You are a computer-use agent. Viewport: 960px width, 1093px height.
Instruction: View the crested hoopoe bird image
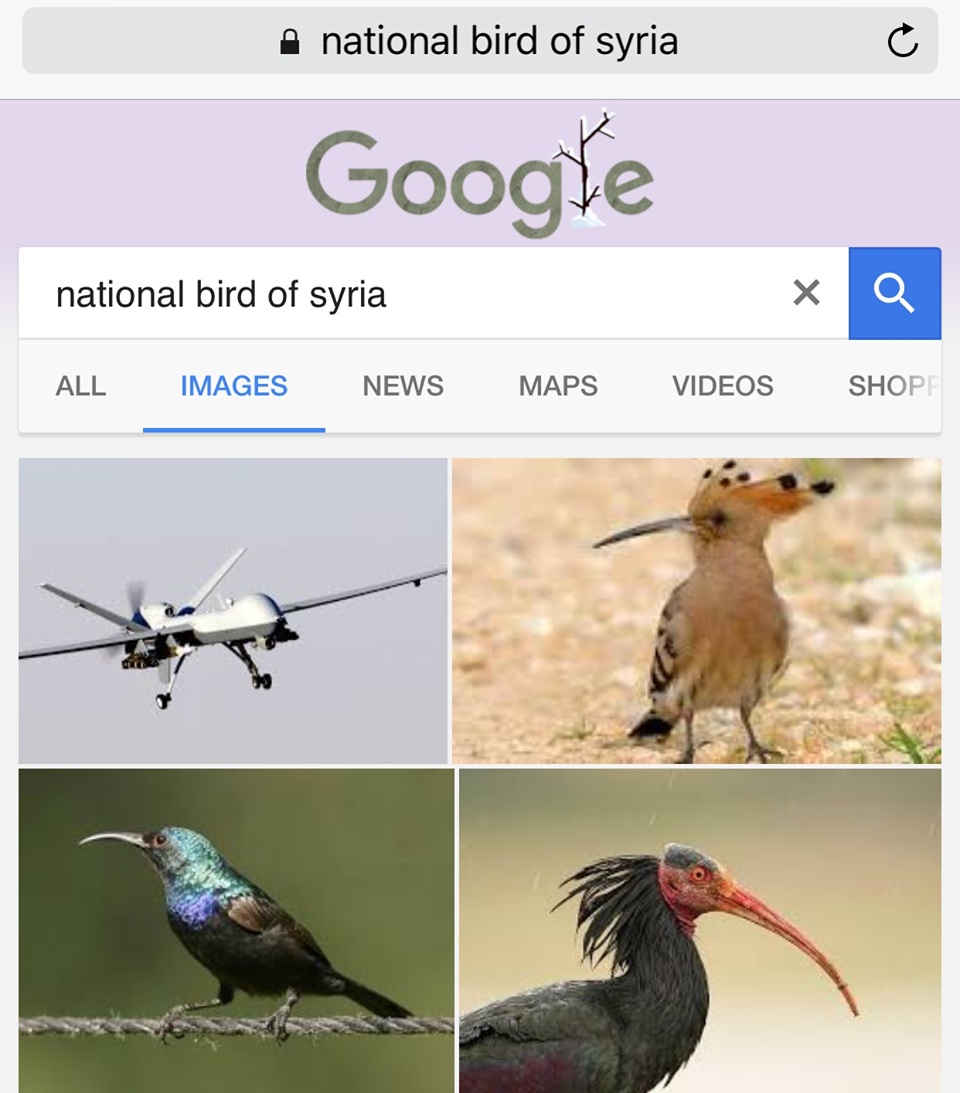pos(696,611)
